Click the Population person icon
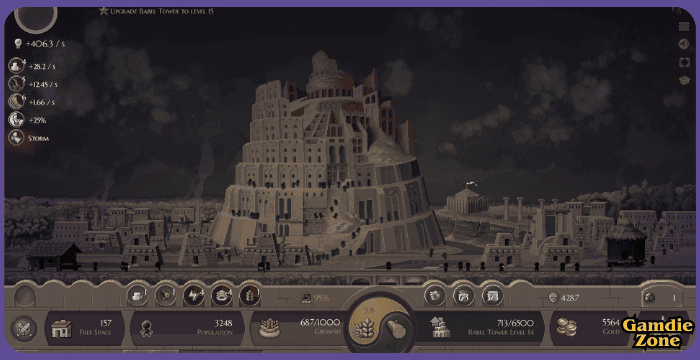 pos(146,329)
